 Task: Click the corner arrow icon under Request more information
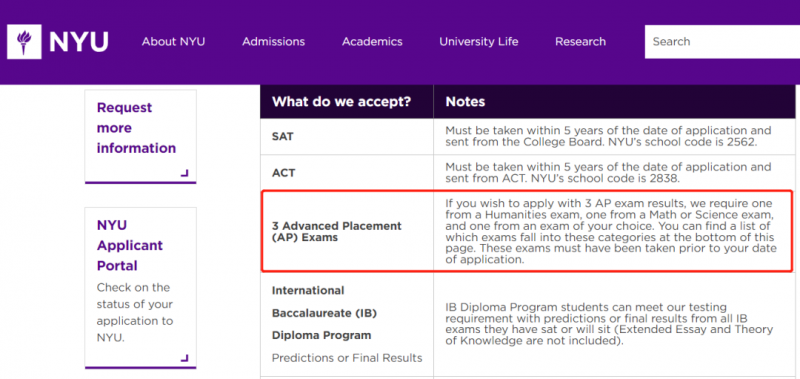coord(184,173)
